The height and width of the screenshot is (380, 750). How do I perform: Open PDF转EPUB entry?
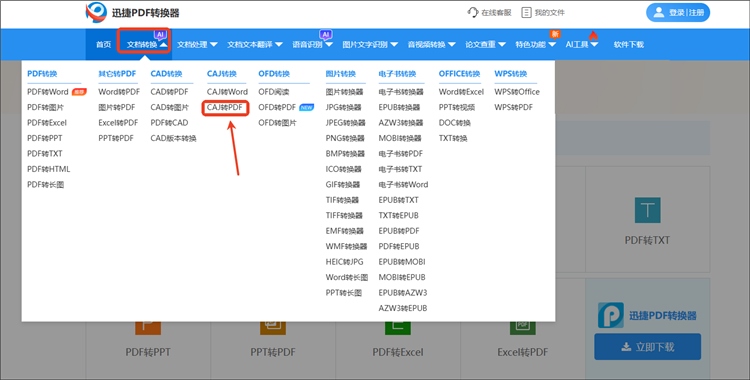click(399, 246)
